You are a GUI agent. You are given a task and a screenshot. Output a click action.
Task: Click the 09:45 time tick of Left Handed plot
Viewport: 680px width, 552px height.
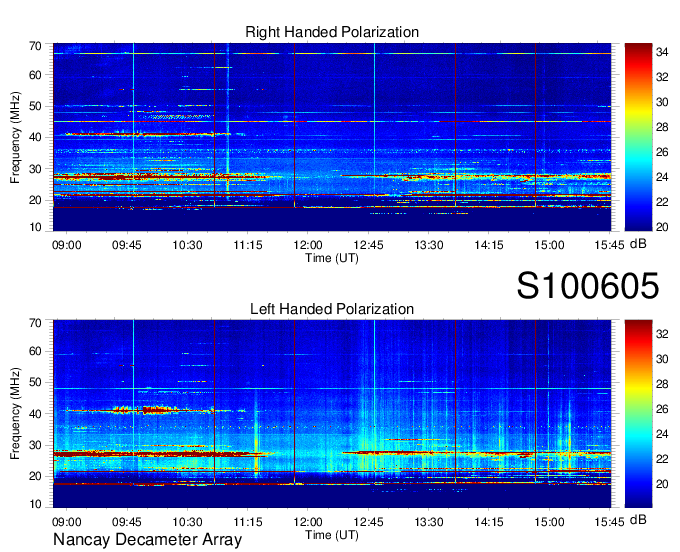tap(127, 522)
